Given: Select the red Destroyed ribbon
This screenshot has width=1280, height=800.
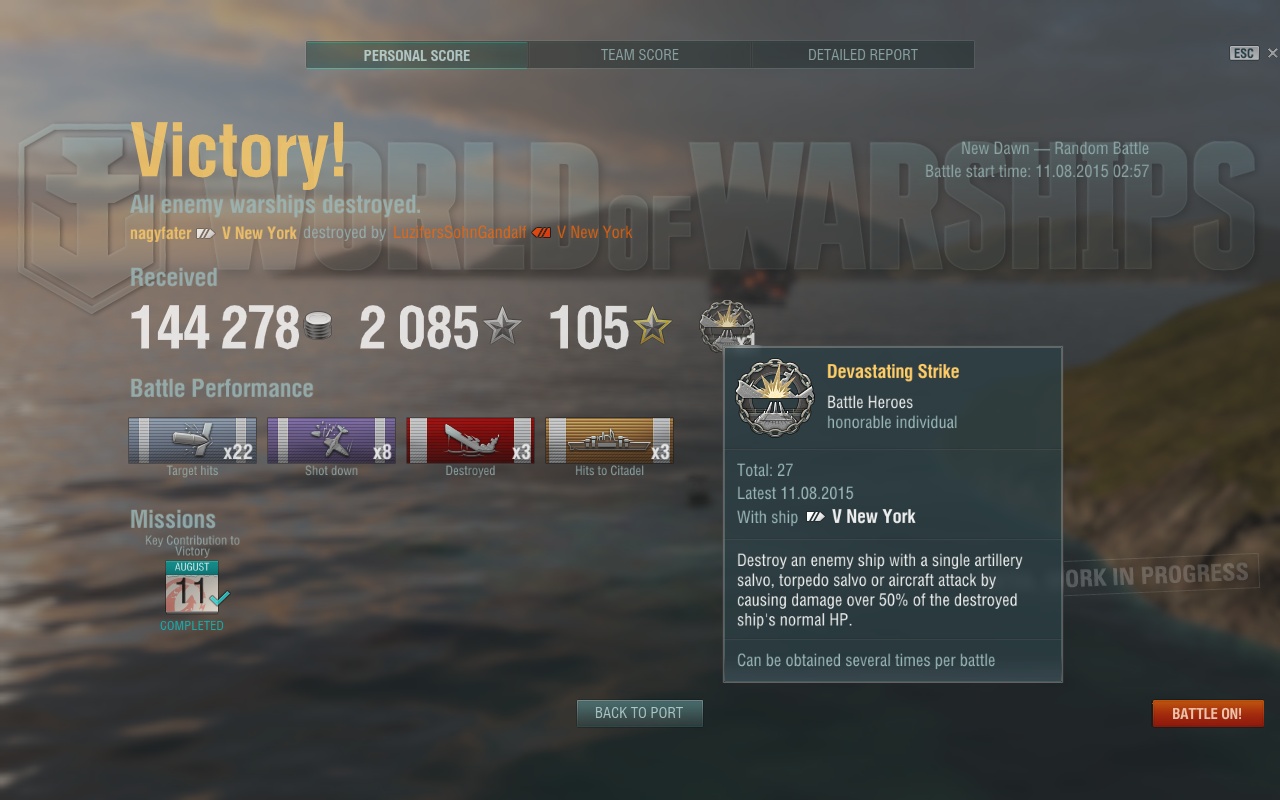Looking at the screenshot, I should (470, 441).
